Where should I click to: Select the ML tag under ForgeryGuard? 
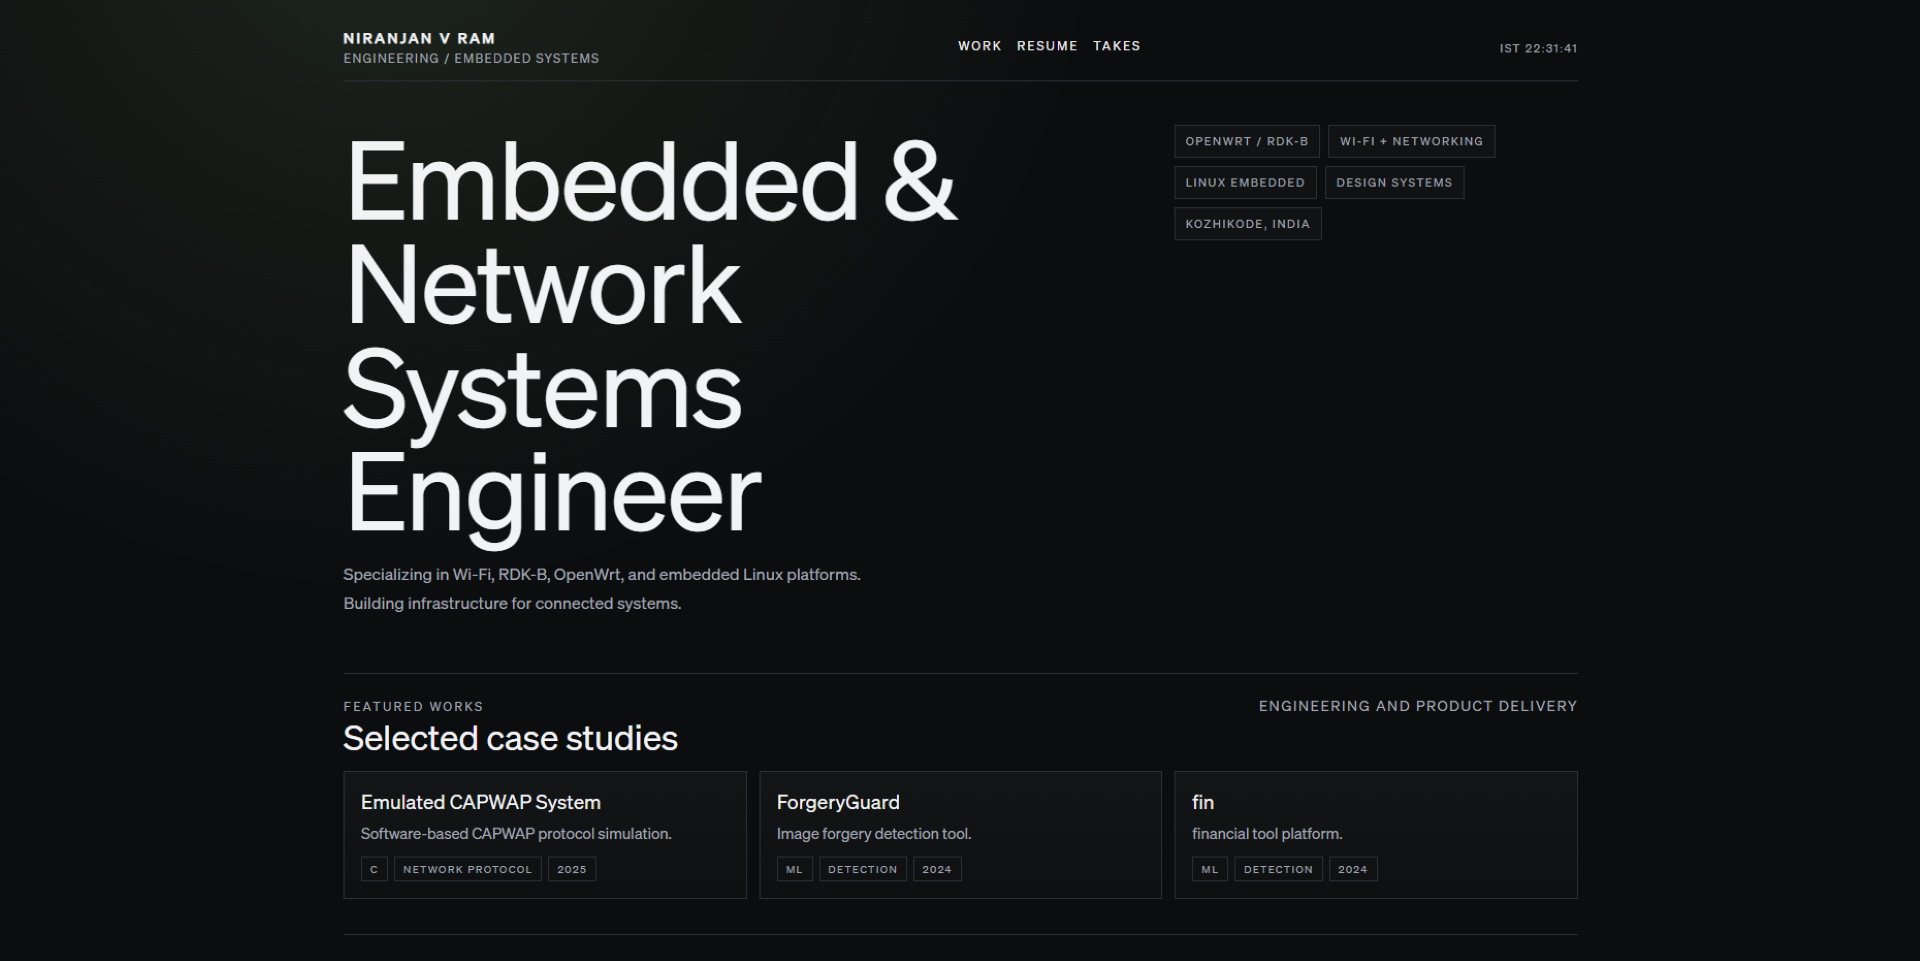tap(794, 869)
